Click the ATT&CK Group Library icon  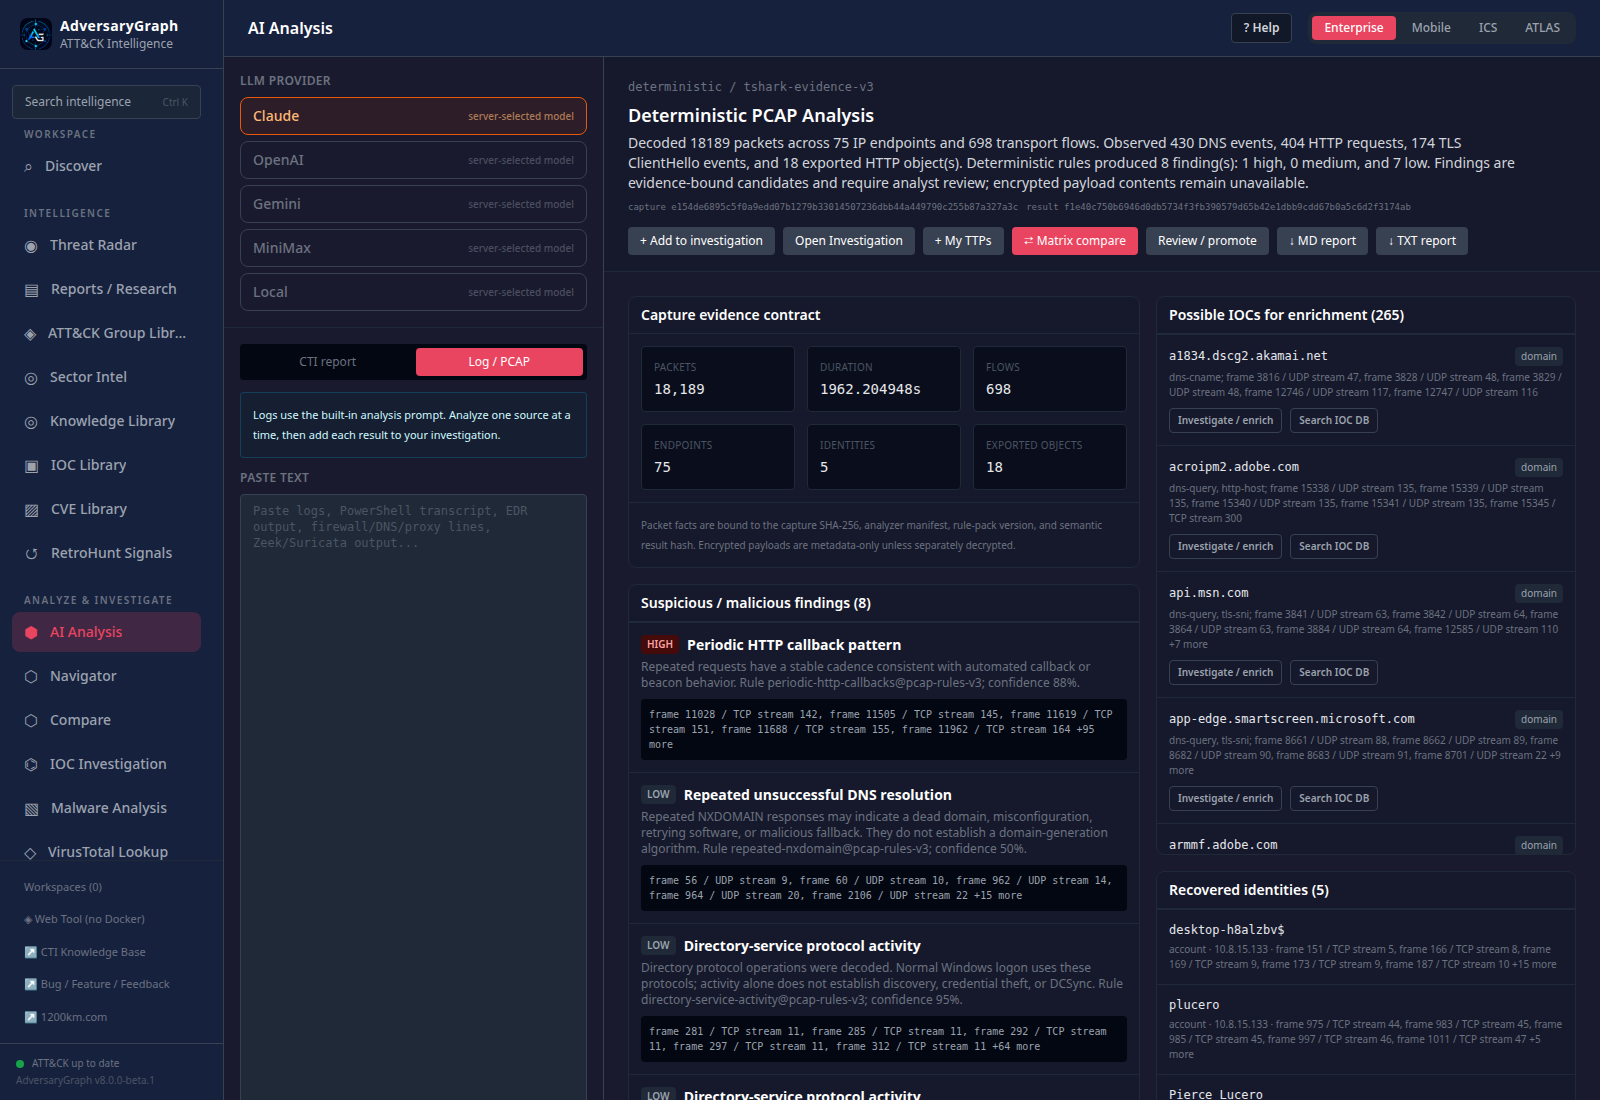pyautogui.click(x=30, y=334)
